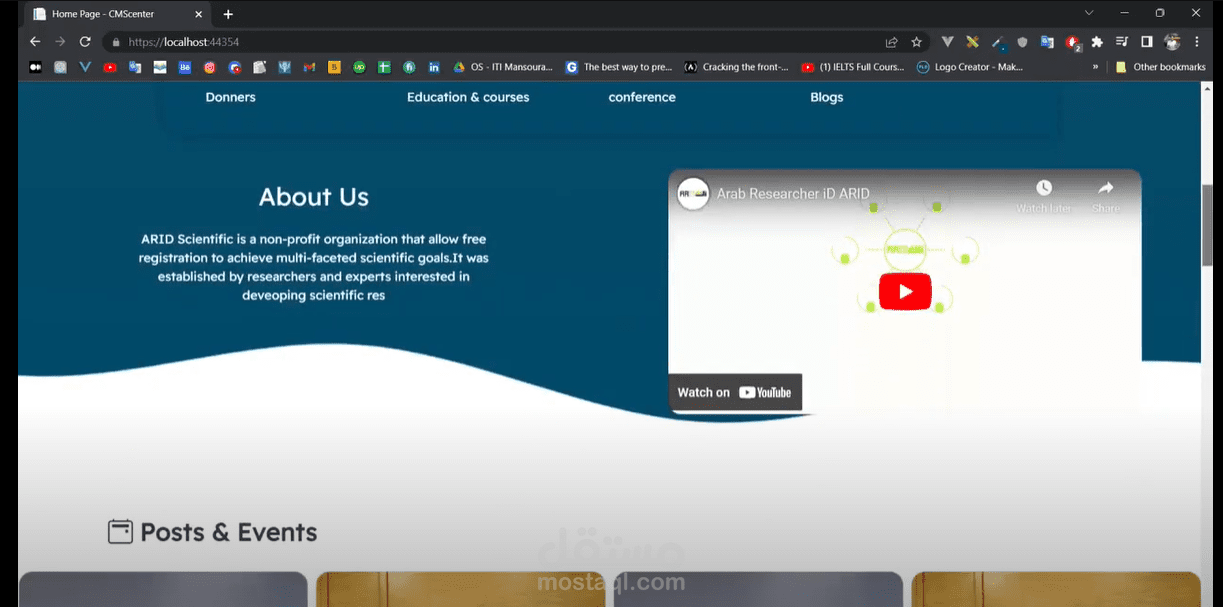Open 'Cracking the front-...' bookmark
1223x607 pixels.
pyautogui.click(x=737, y=67)
